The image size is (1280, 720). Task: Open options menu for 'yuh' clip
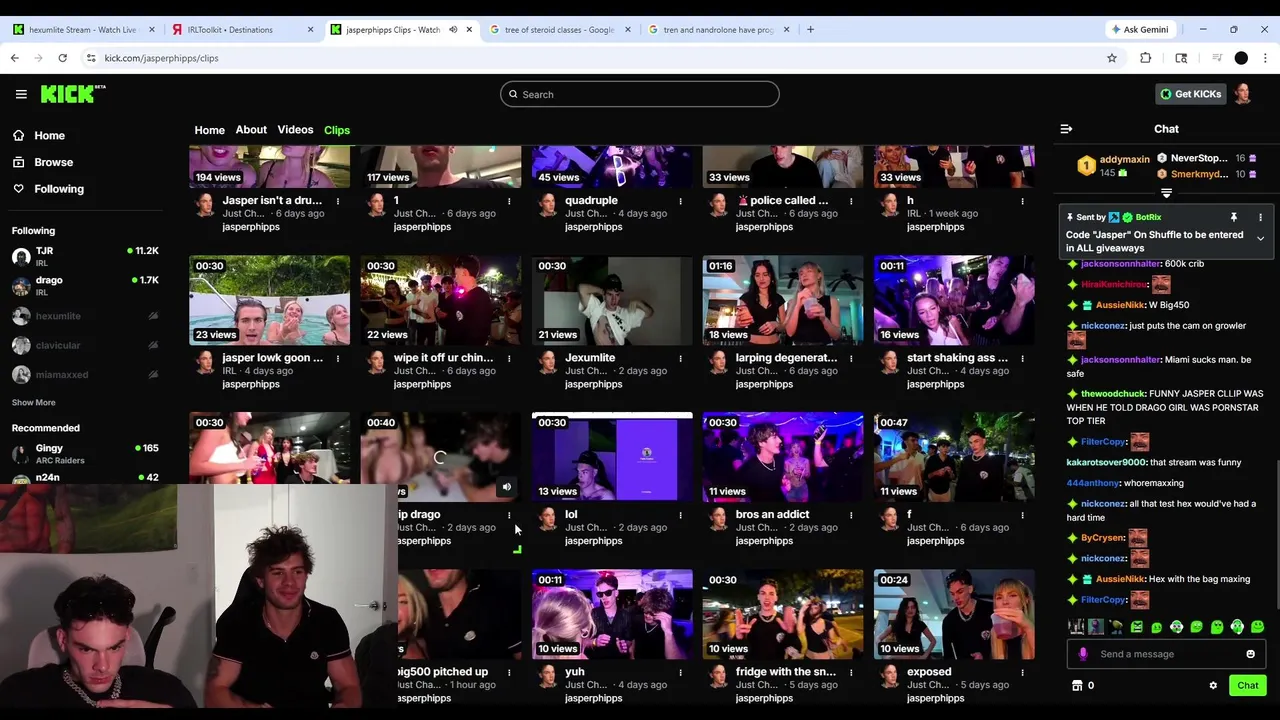[680, 672]
